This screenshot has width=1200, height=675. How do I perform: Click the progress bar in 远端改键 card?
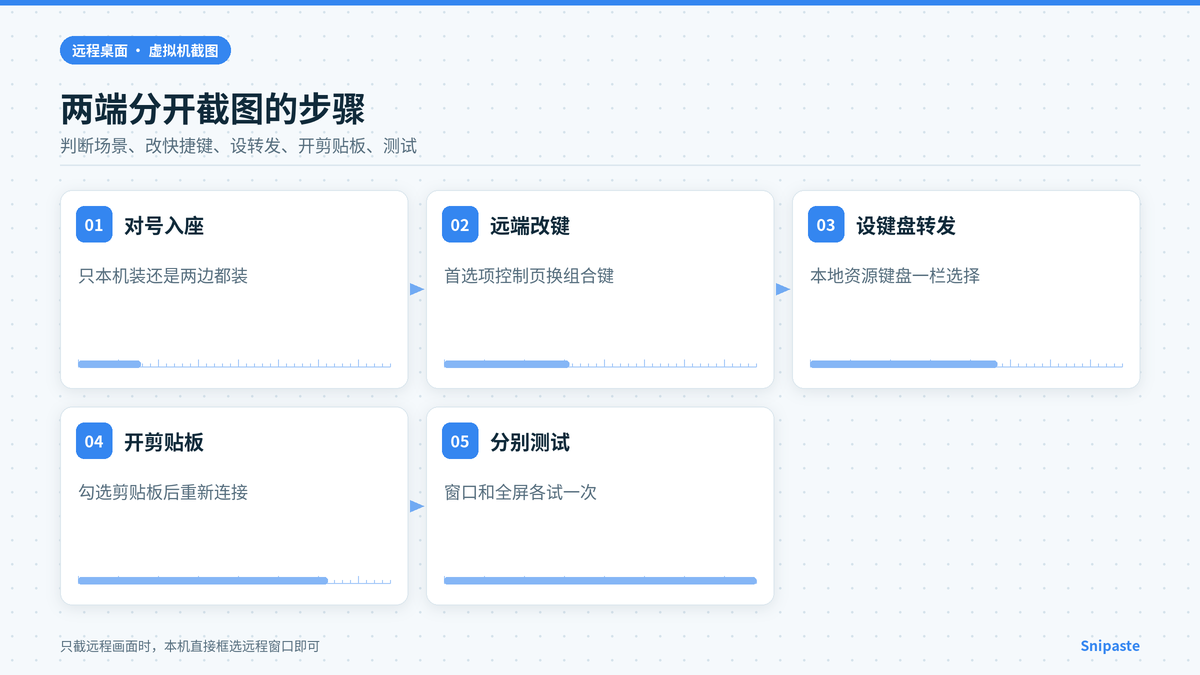[600, 364]
